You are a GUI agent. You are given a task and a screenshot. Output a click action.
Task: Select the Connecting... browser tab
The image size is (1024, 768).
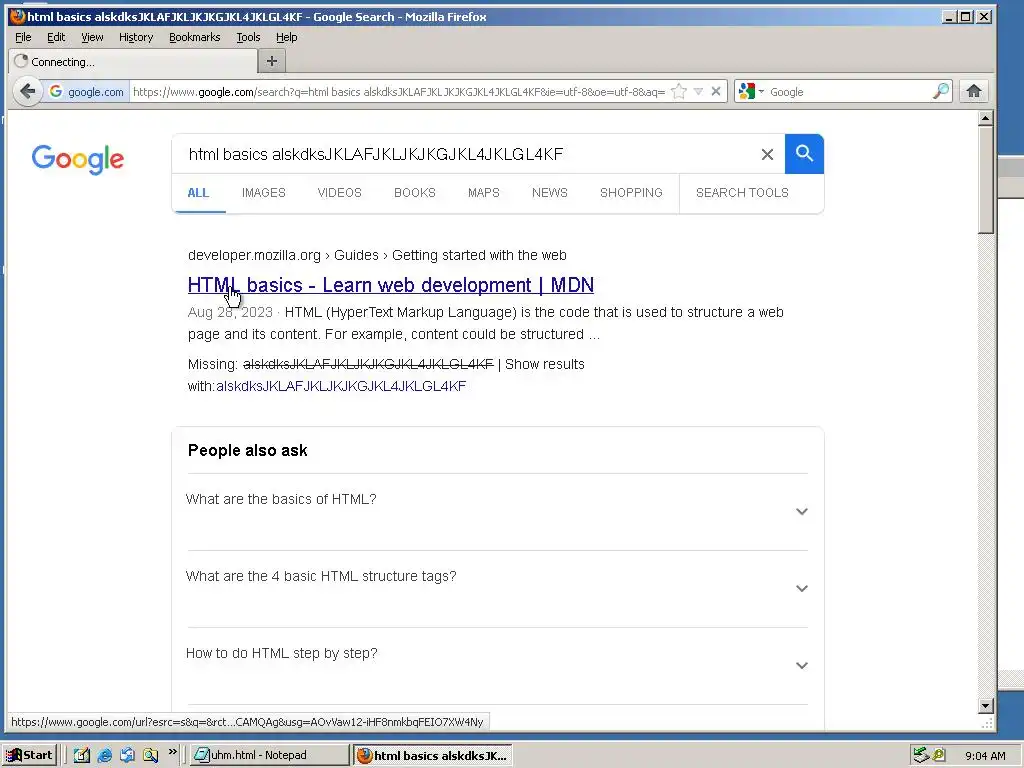click(x=133, y=61)
